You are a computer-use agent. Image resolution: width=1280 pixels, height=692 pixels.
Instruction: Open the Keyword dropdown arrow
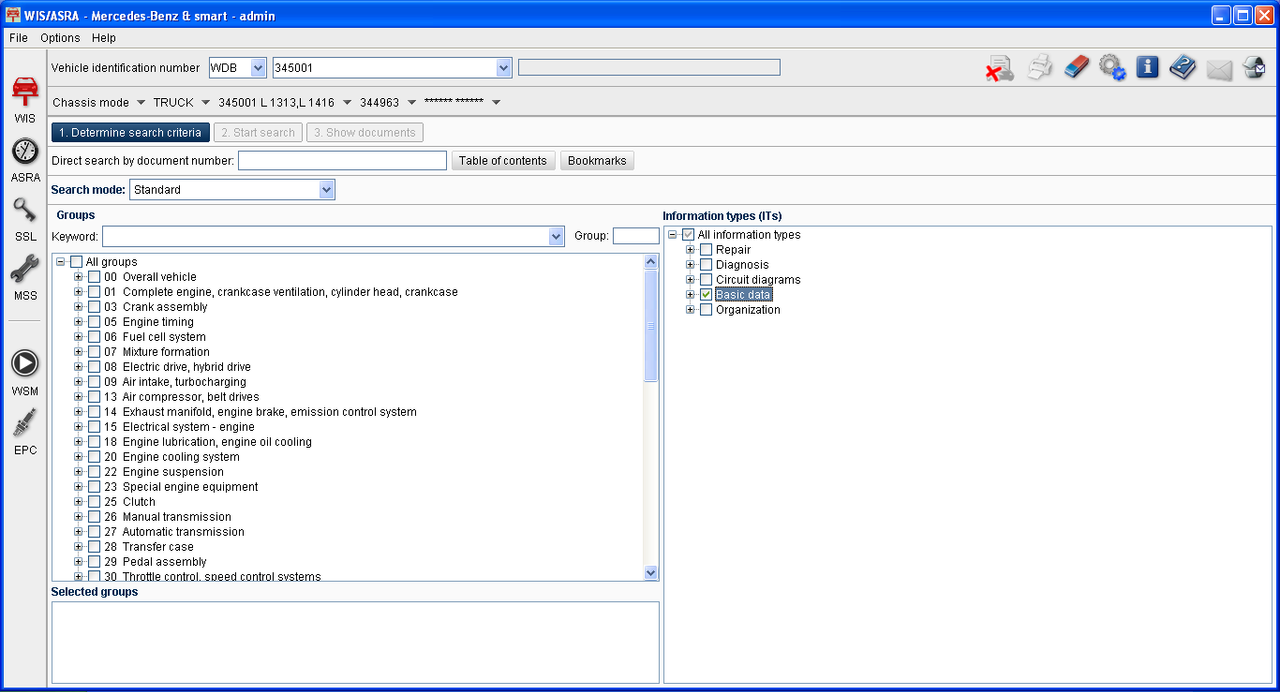pyautogui.click(x=556, y=237)
